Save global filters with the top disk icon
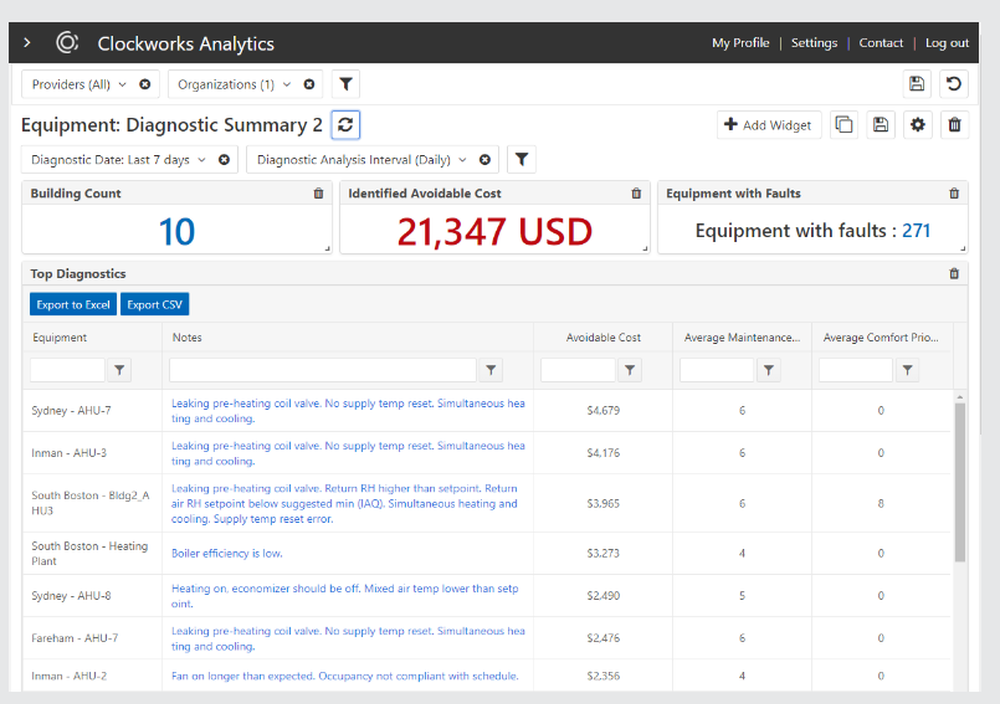 click(x=916, y=84)
